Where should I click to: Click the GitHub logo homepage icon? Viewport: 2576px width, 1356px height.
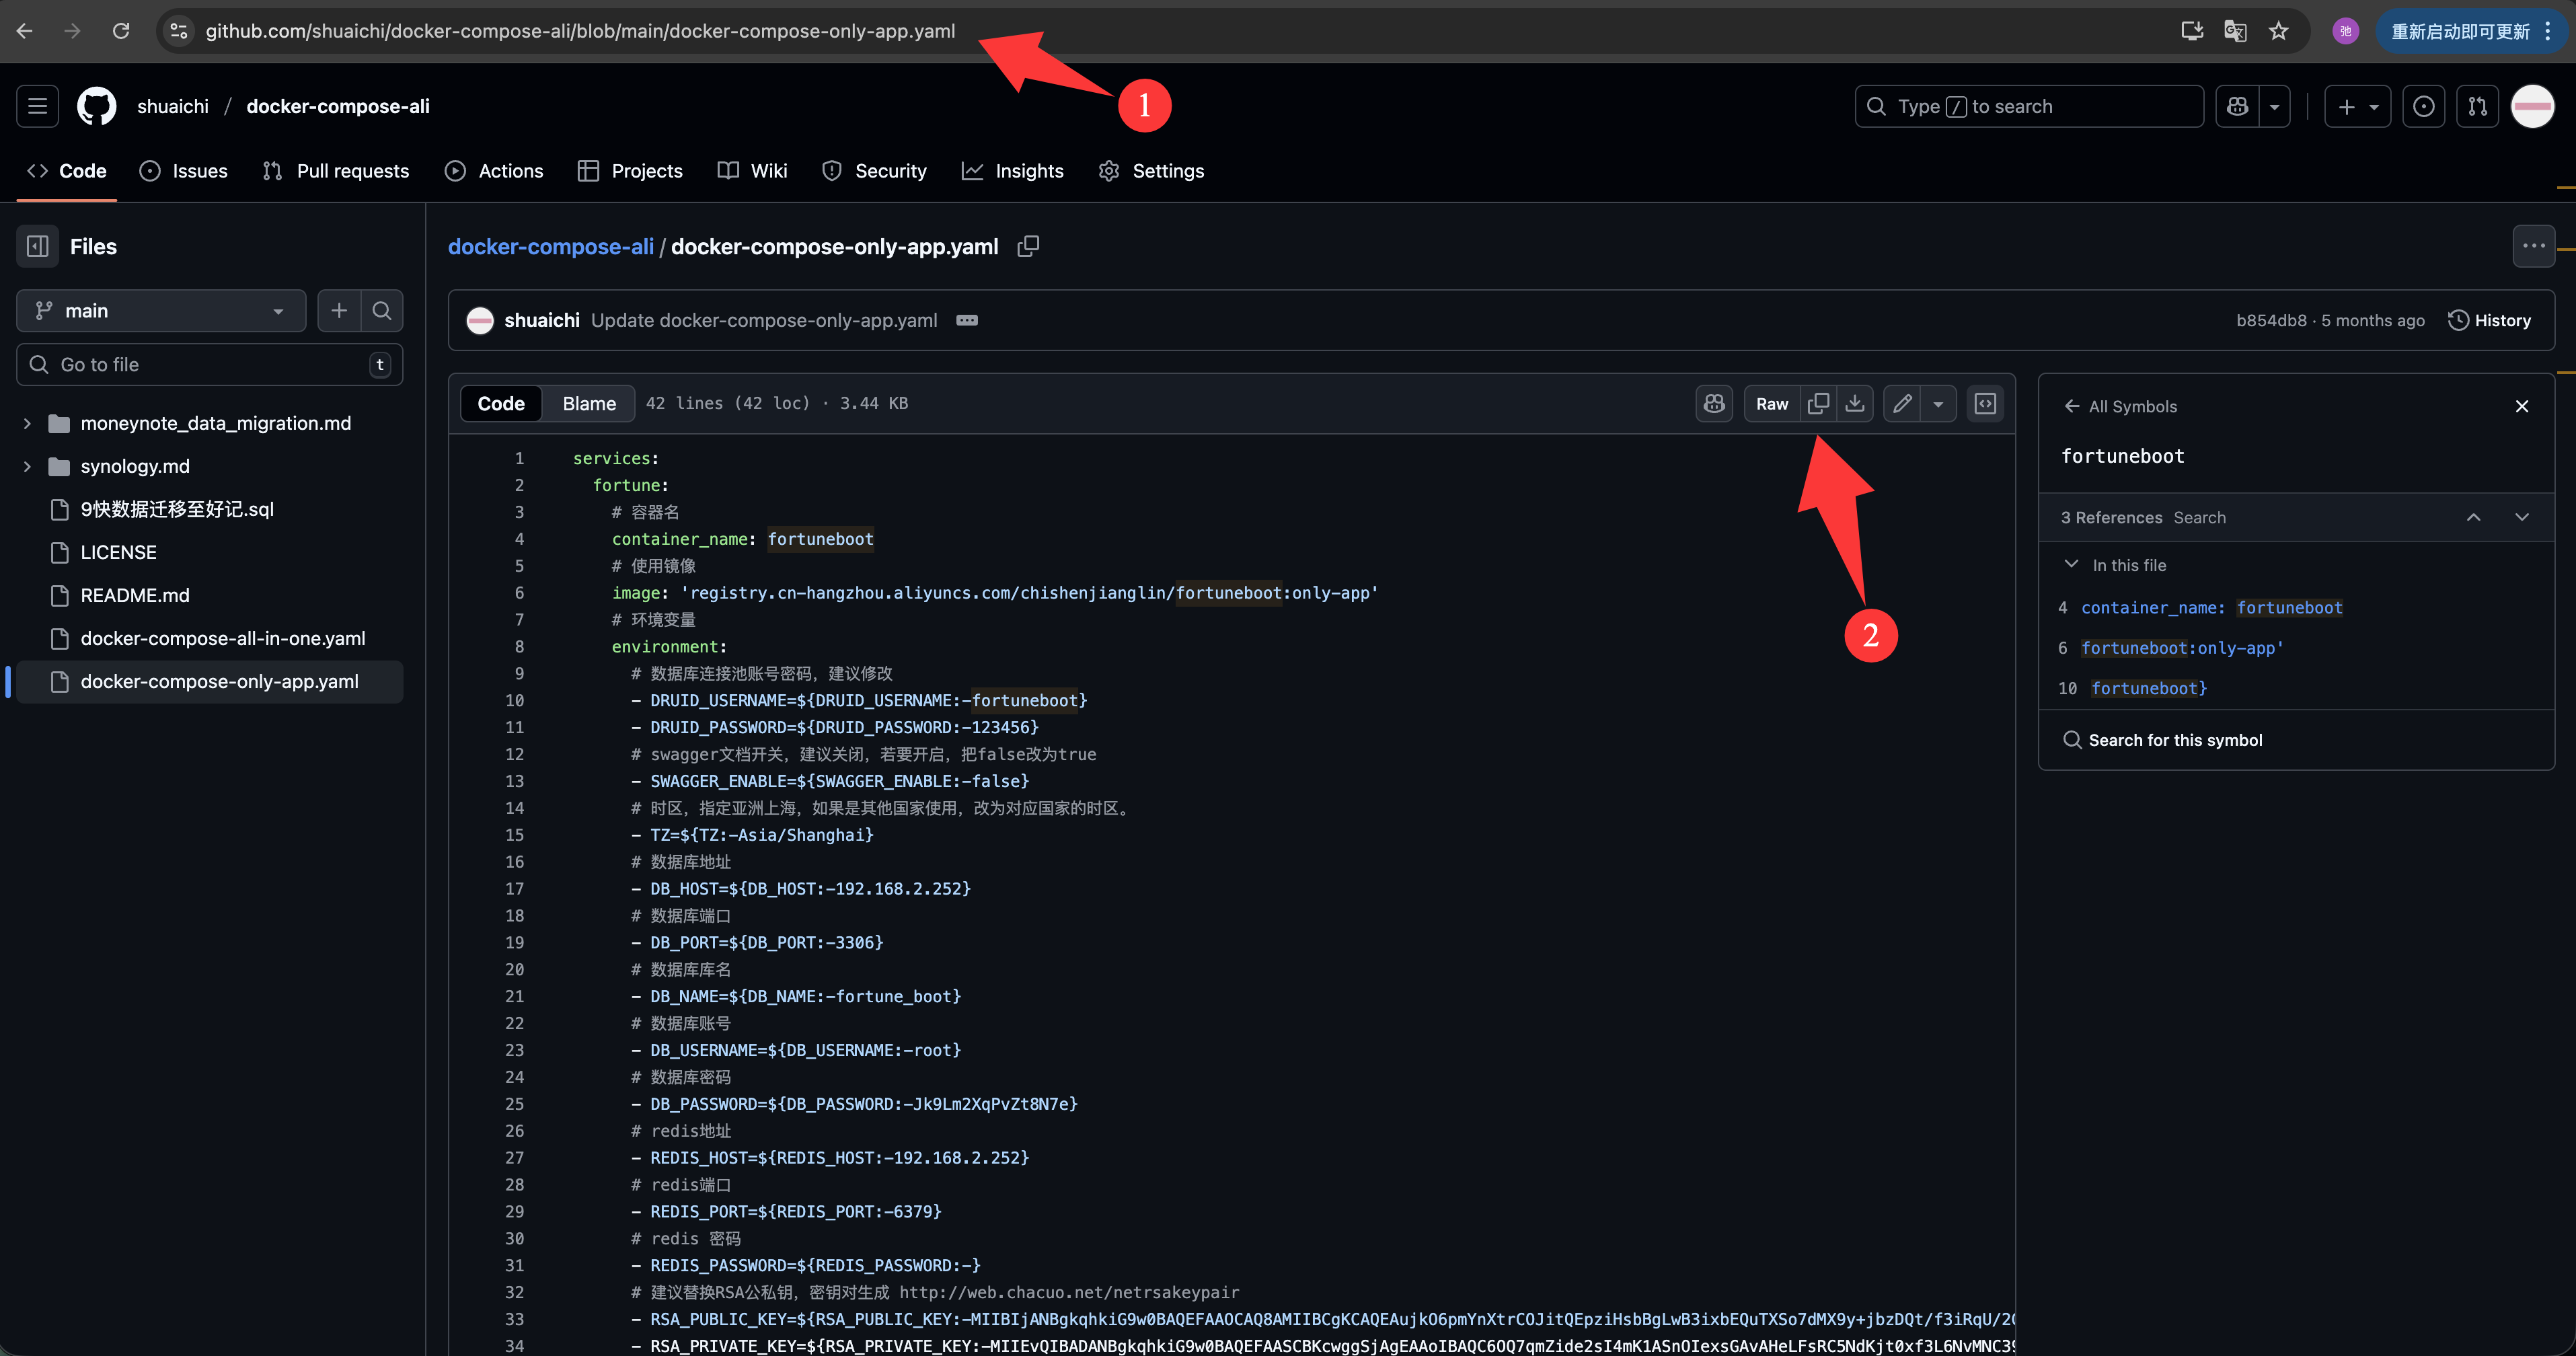tap(97, 106)
